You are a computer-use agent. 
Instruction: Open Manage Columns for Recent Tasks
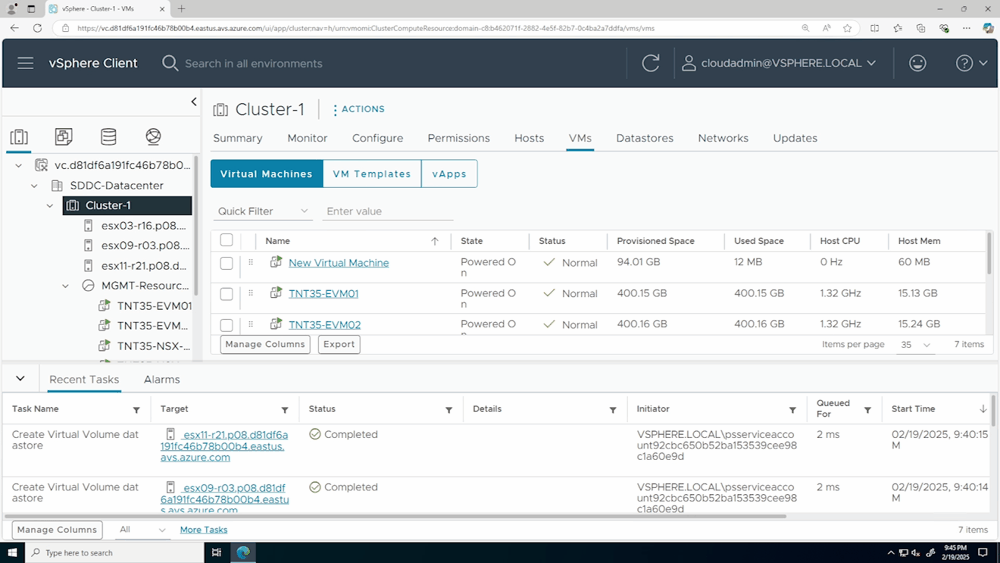pyautogui.click(x=57, y=530)
